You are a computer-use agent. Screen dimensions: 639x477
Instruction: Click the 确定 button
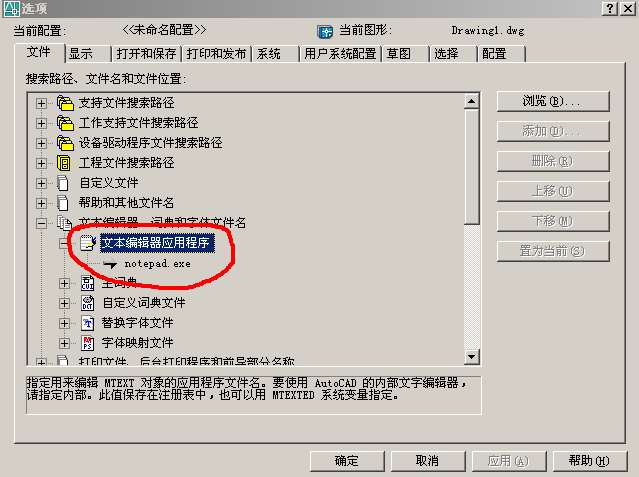[x=346, y=461]
